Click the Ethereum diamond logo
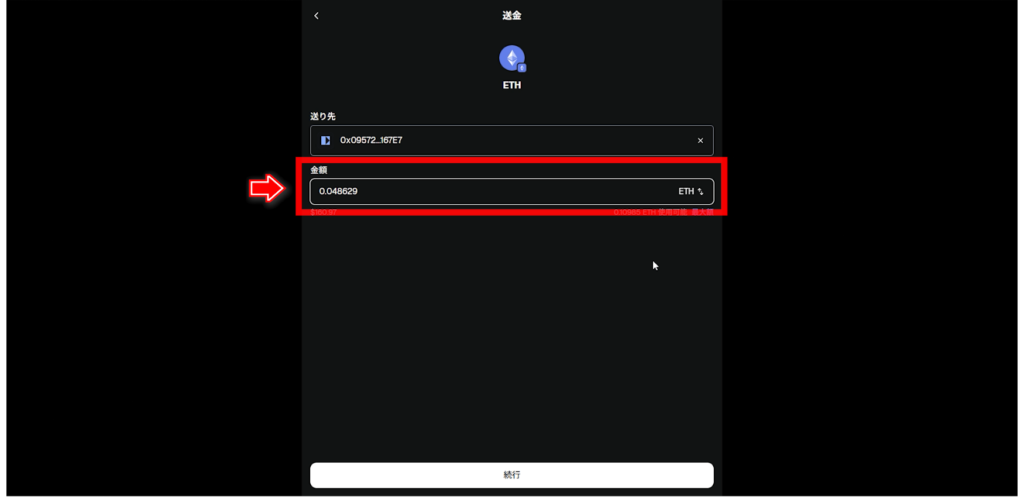This screenshot has width=1024, height=503. (511, 57)
